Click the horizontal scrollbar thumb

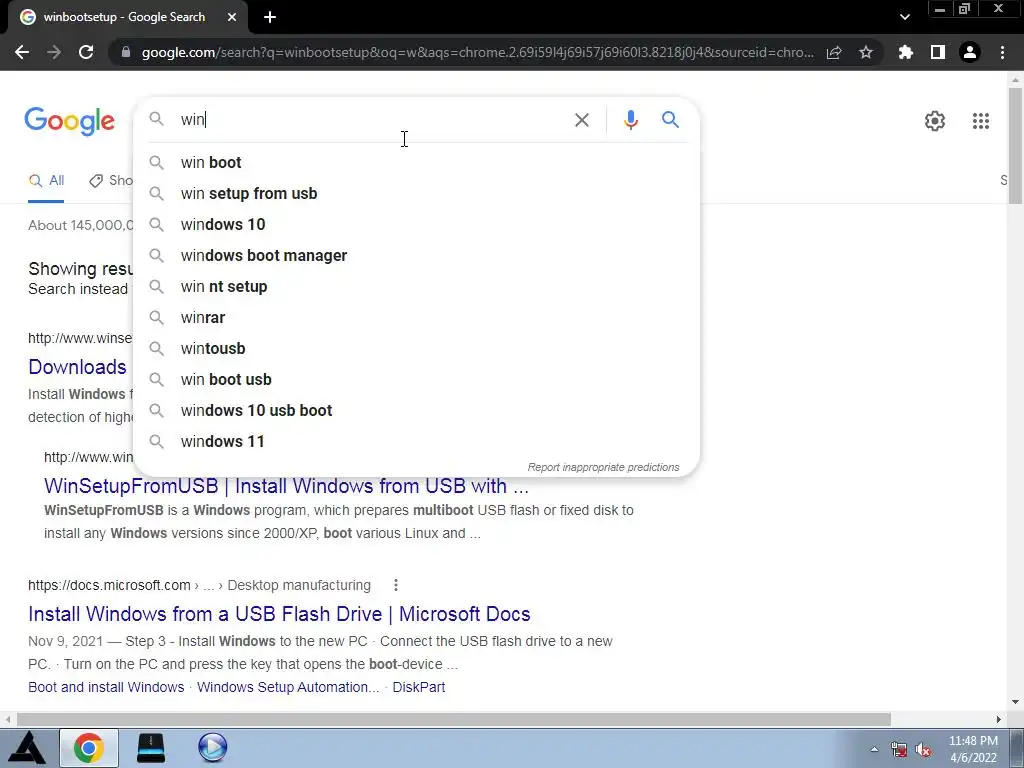click(454, 719)
